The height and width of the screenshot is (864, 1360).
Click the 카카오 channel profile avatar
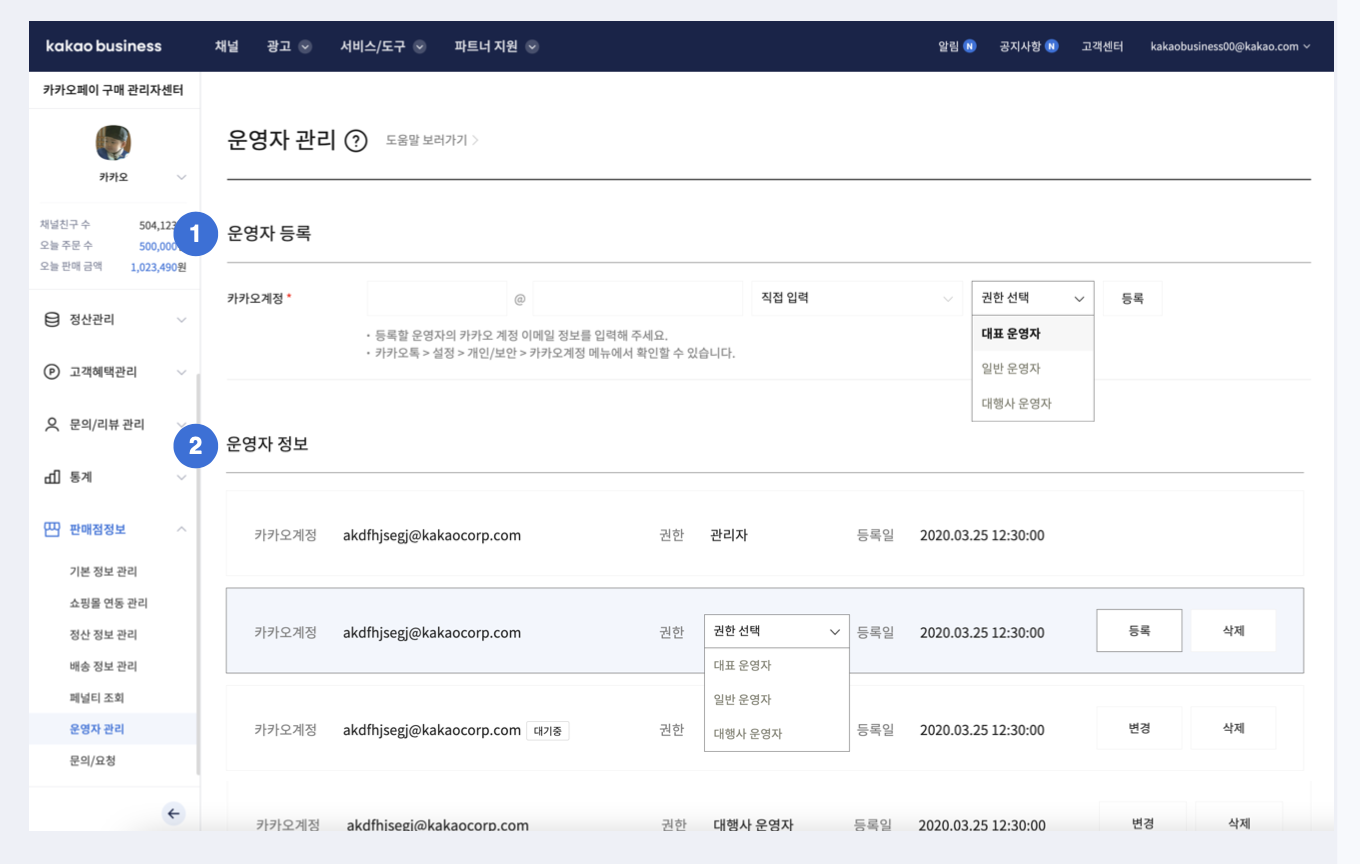point(113,143)
